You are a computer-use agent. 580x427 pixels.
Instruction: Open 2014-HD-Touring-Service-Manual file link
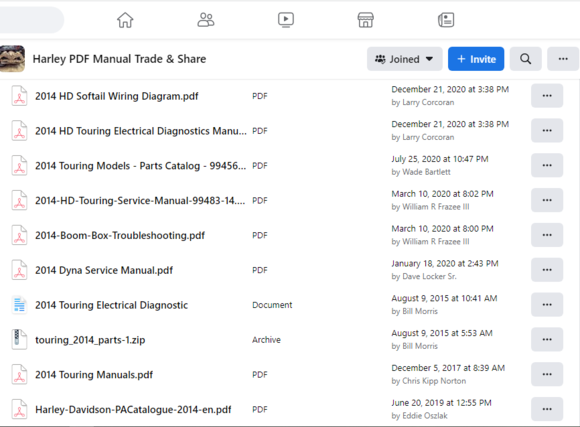pos(140,201)
